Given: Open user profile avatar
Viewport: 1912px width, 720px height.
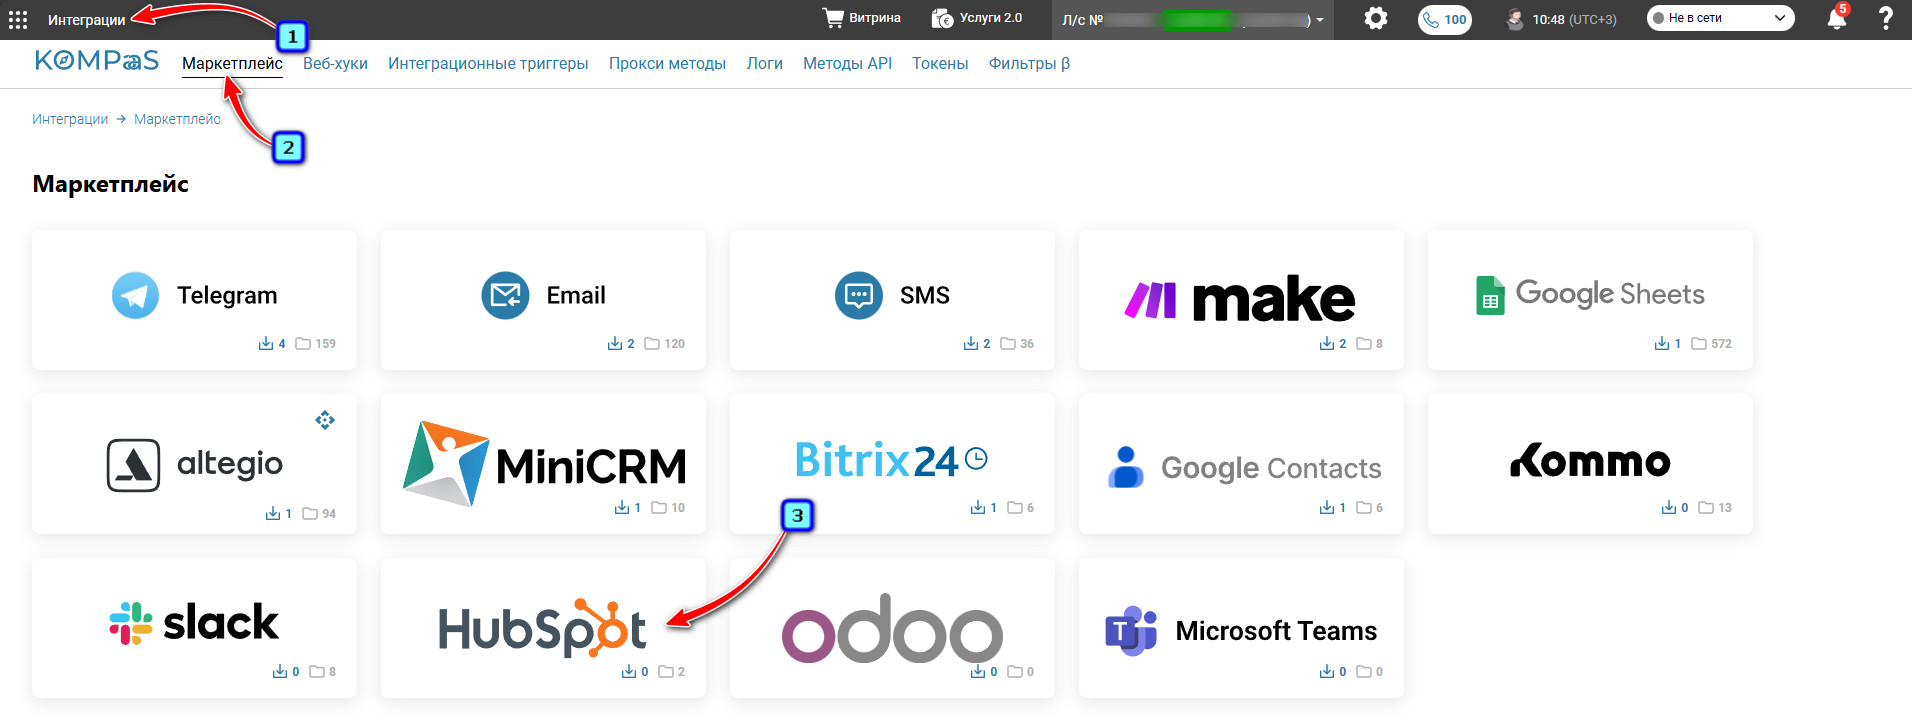Looking at the screenshot, I should (x=1515, y=19).
